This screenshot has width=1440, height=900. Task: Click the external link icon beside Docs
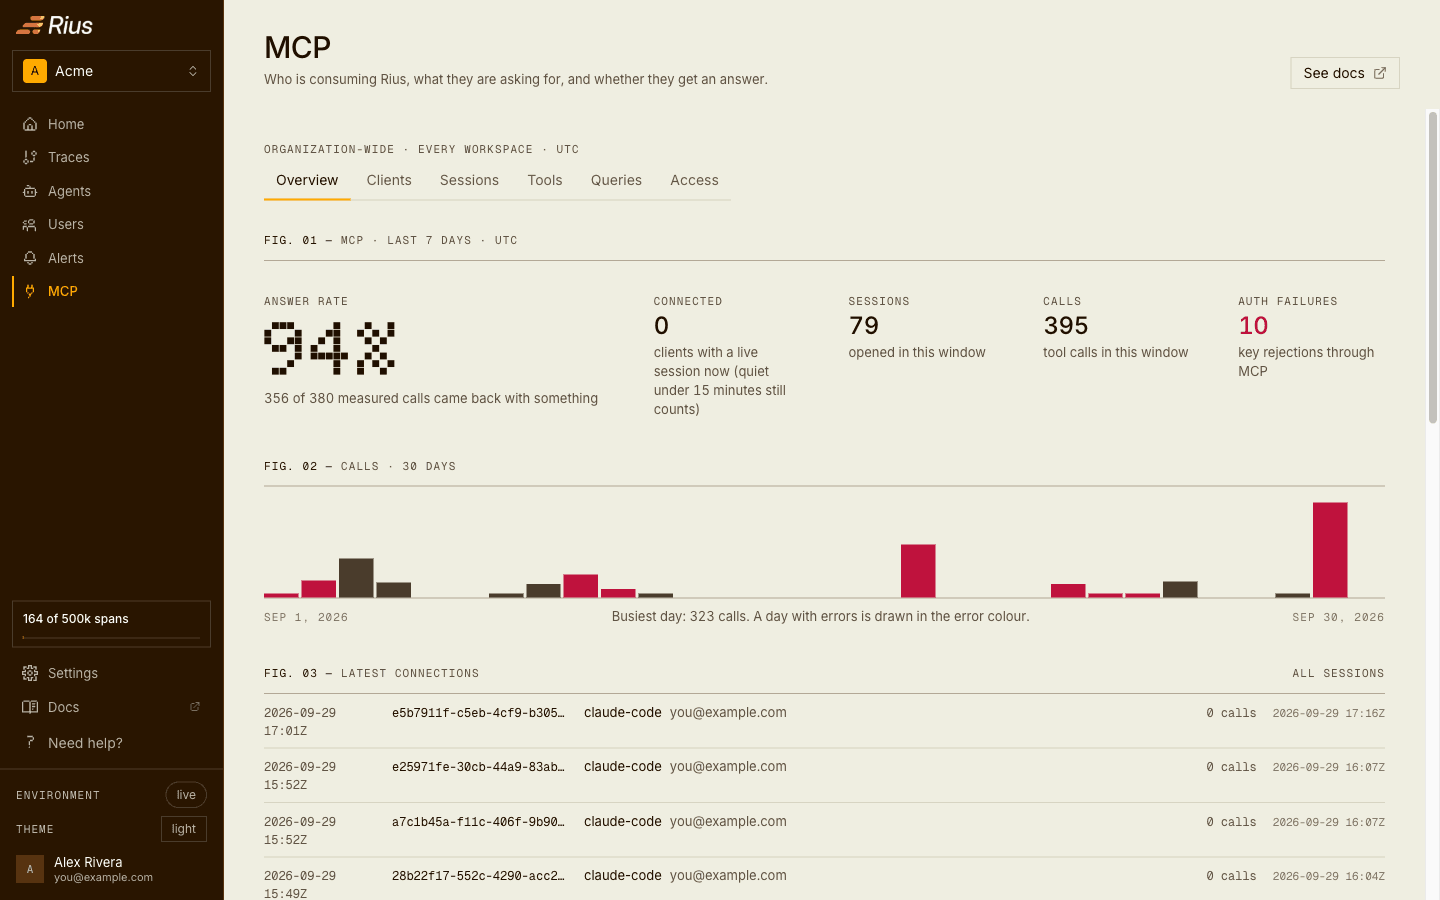click(195, 707)
